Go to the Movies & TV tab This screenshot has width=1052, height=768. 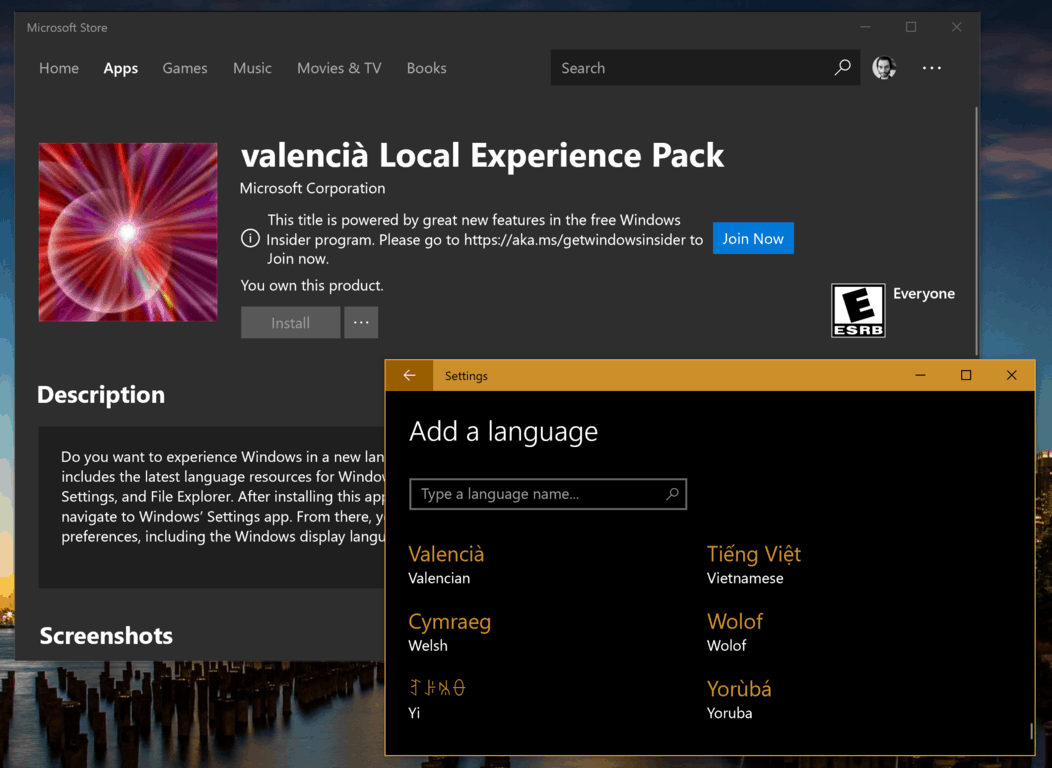point(339,68)
